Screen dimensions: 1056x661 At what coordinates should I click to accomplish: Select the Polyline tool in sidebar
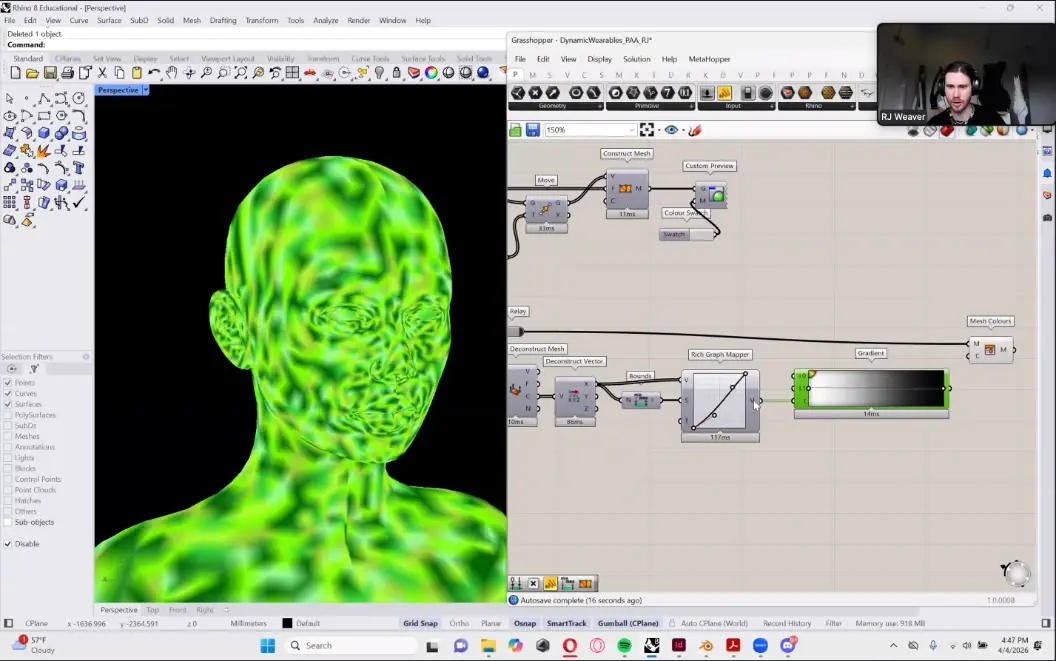(44, 98)
